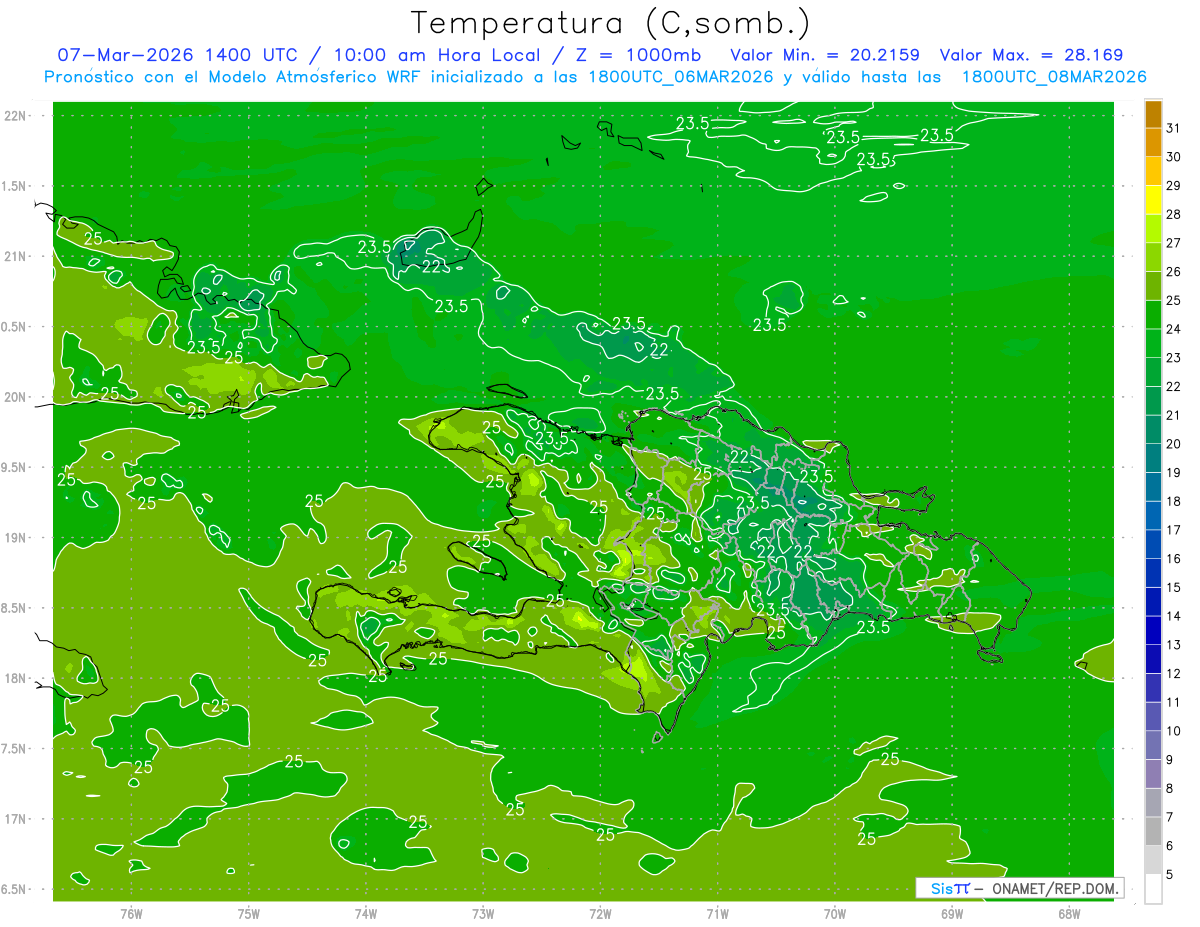Click the "0.5N" latitude axis label
Image resolution: width=1200 pixels, height=927 pixels.
14,327
